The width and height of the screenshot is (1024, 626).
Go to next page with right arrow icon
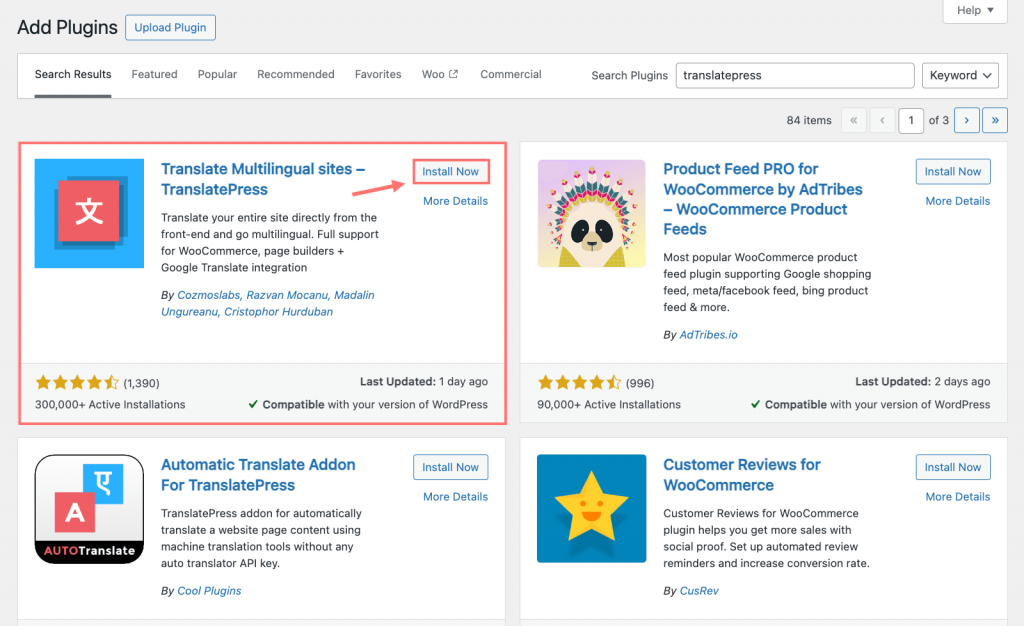point(966,119)
